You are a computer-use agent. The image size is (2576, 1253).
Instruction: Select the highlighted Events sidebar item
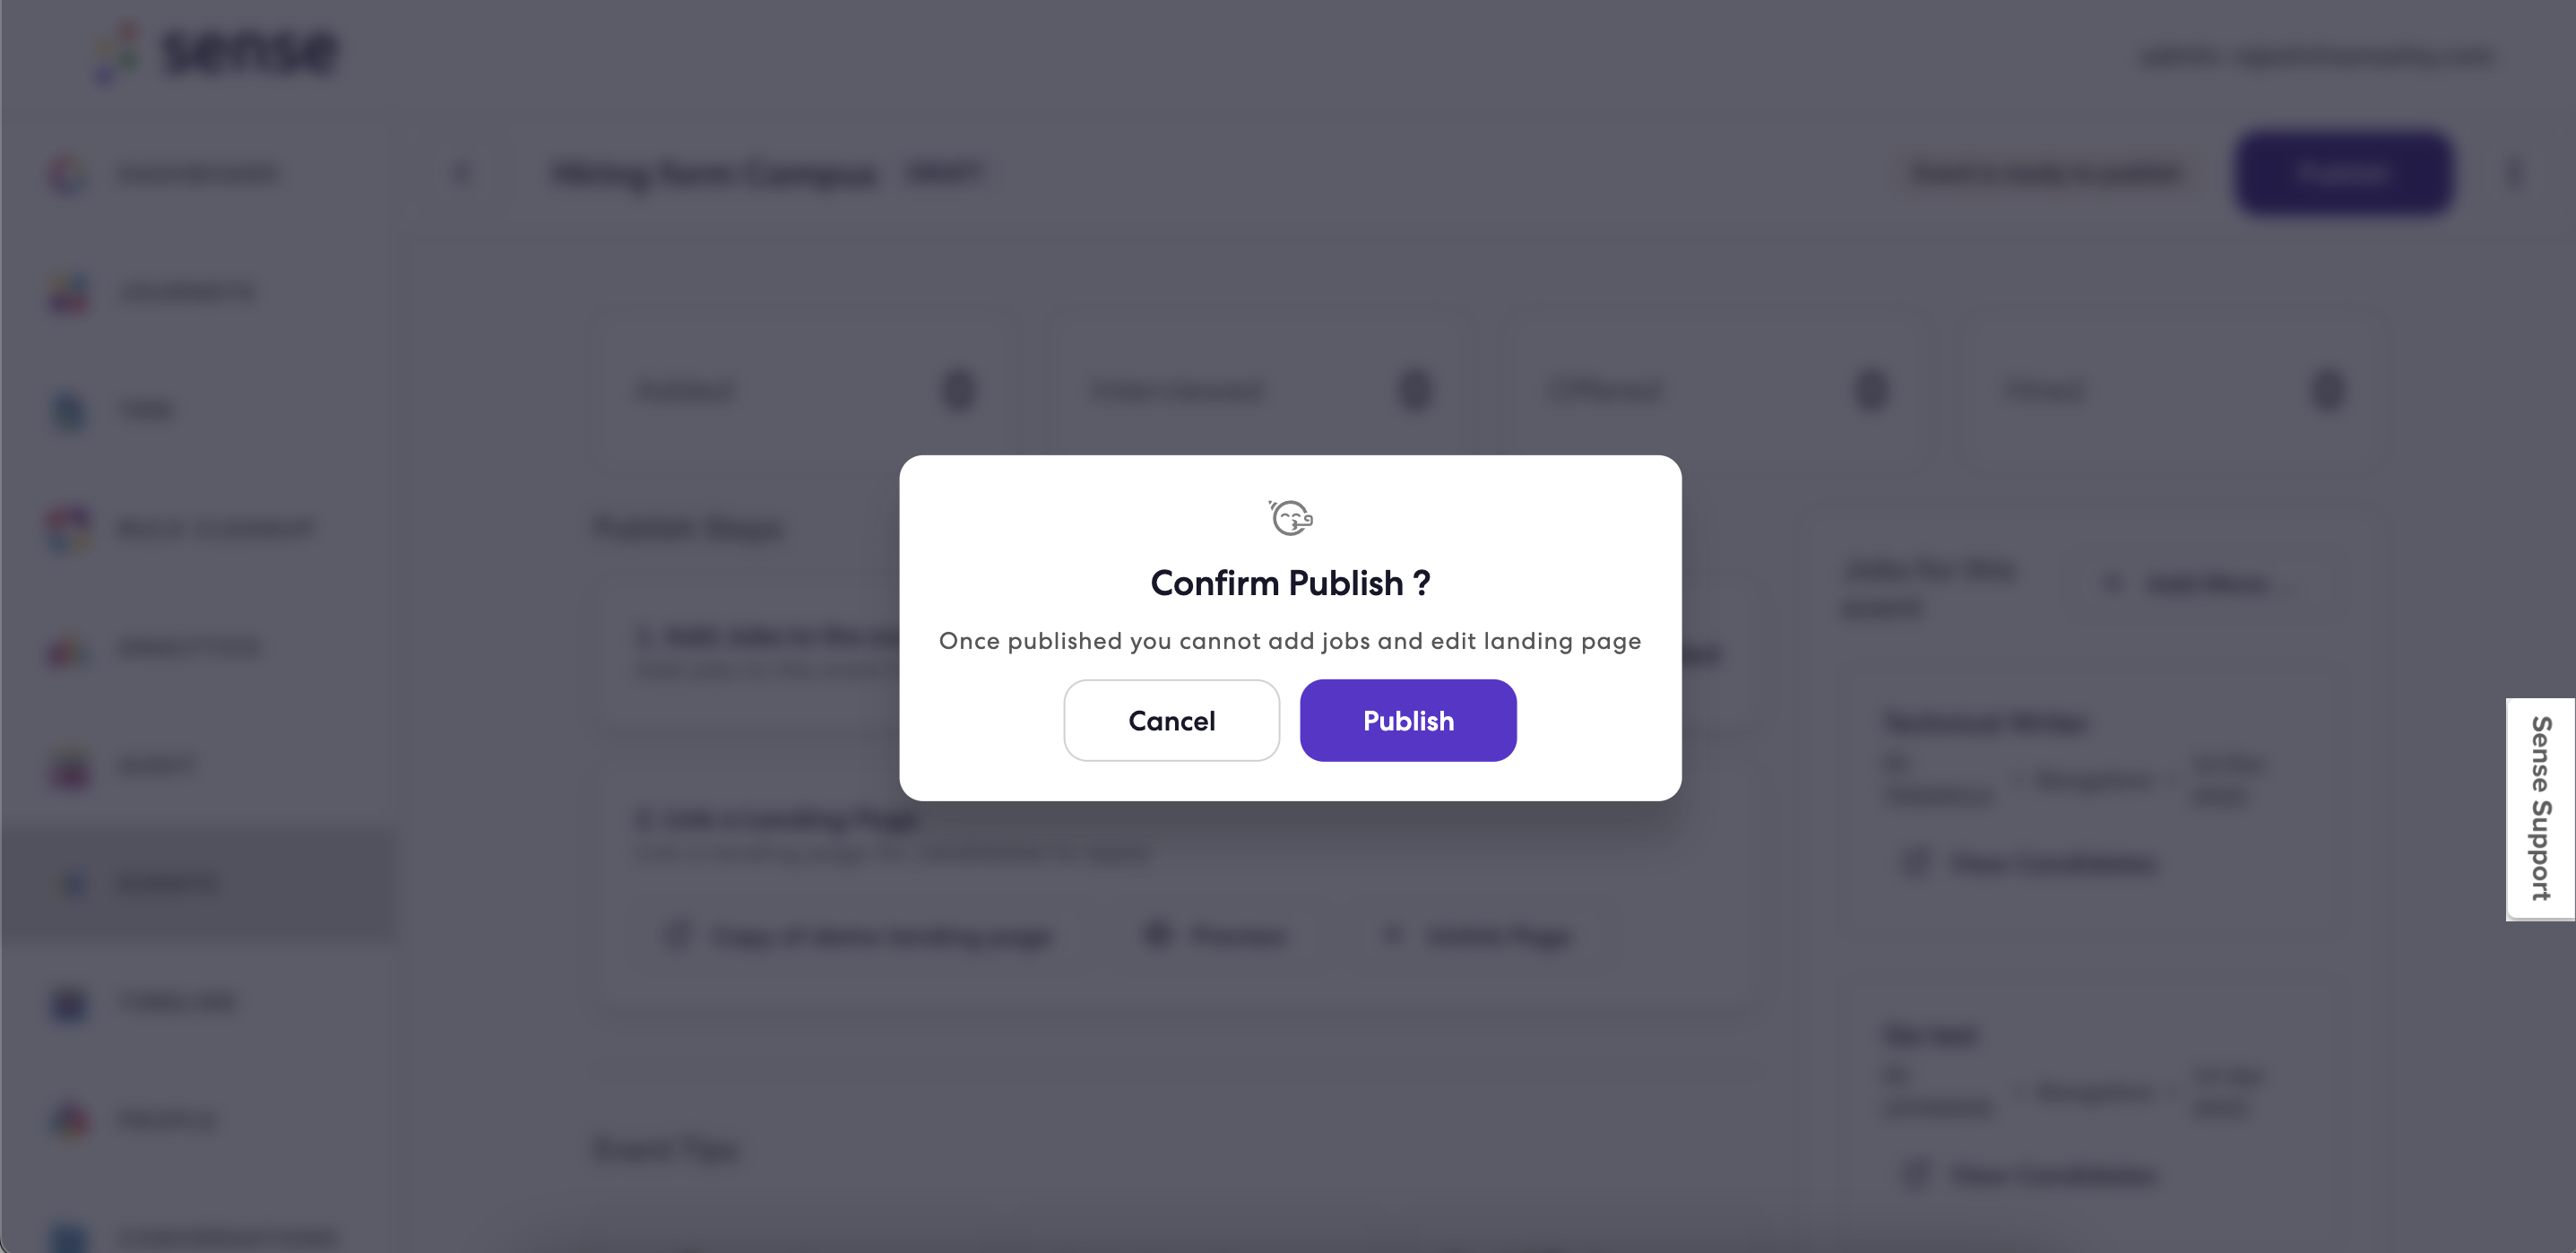tap(200, 883)
